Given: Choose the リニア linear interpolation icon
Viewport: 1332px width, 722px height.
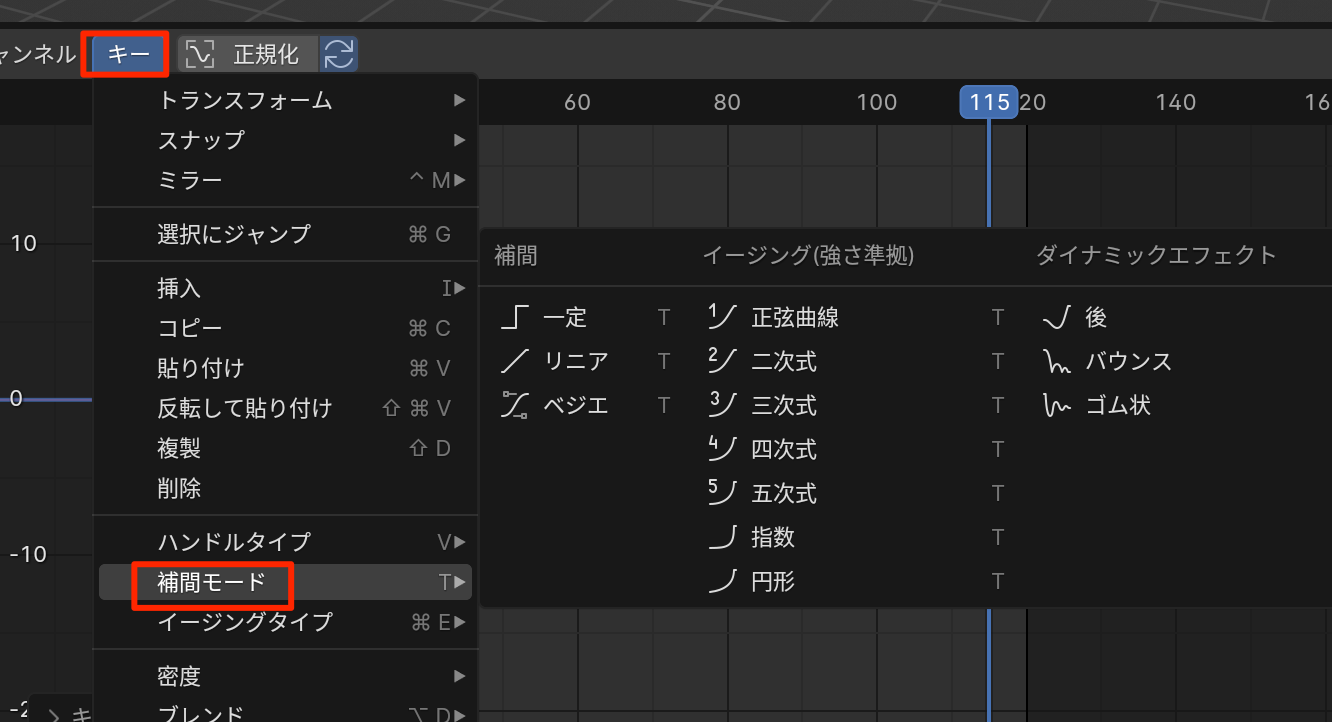Looking at the screenshot, I should click(x=515, y=361).
